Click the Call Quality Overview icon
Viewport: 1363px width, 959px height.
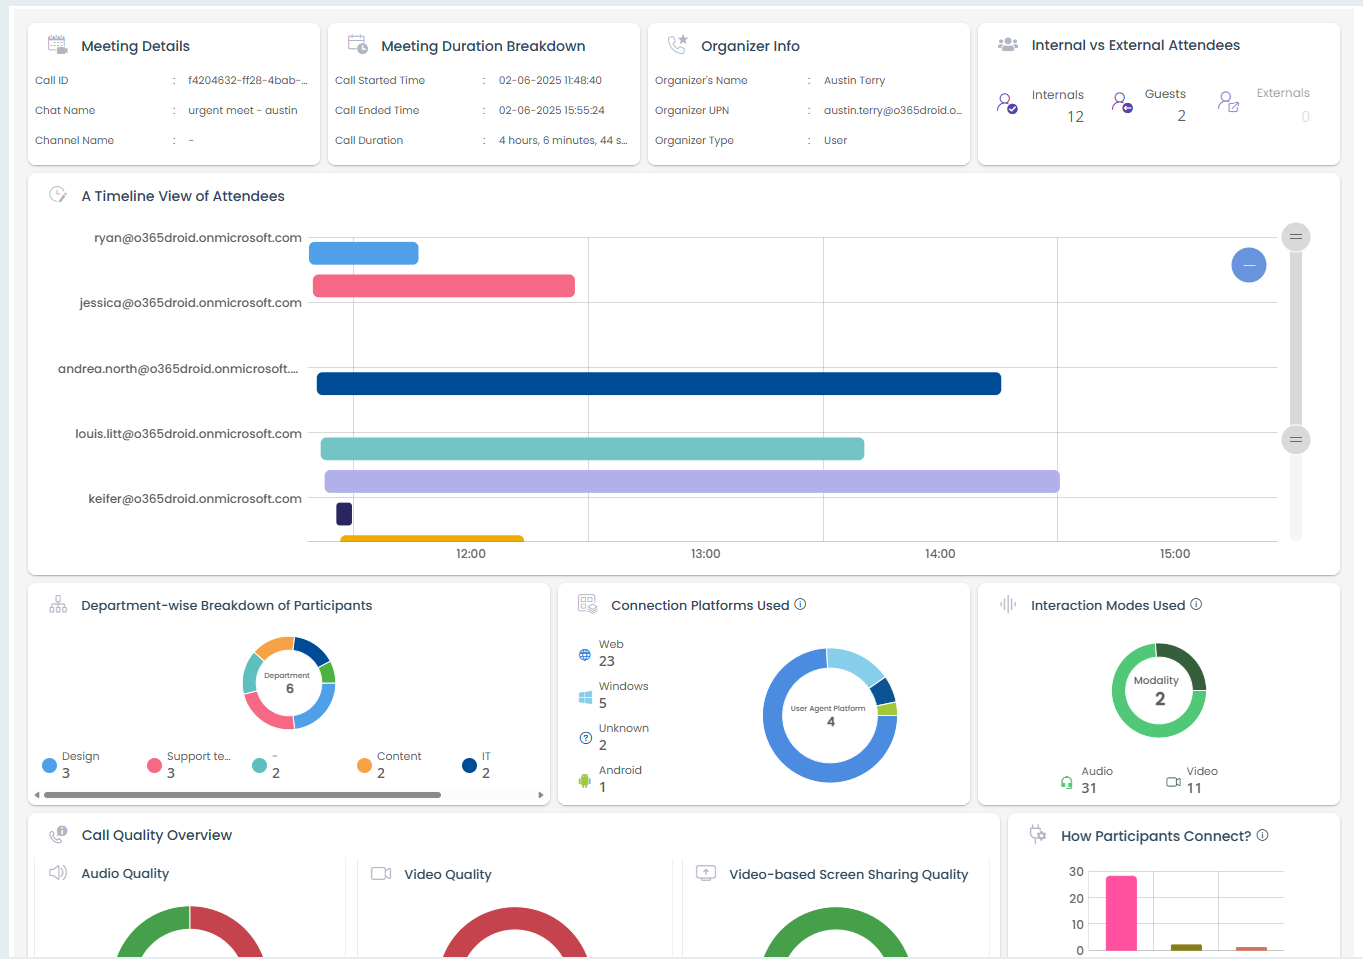coord(58,834)
